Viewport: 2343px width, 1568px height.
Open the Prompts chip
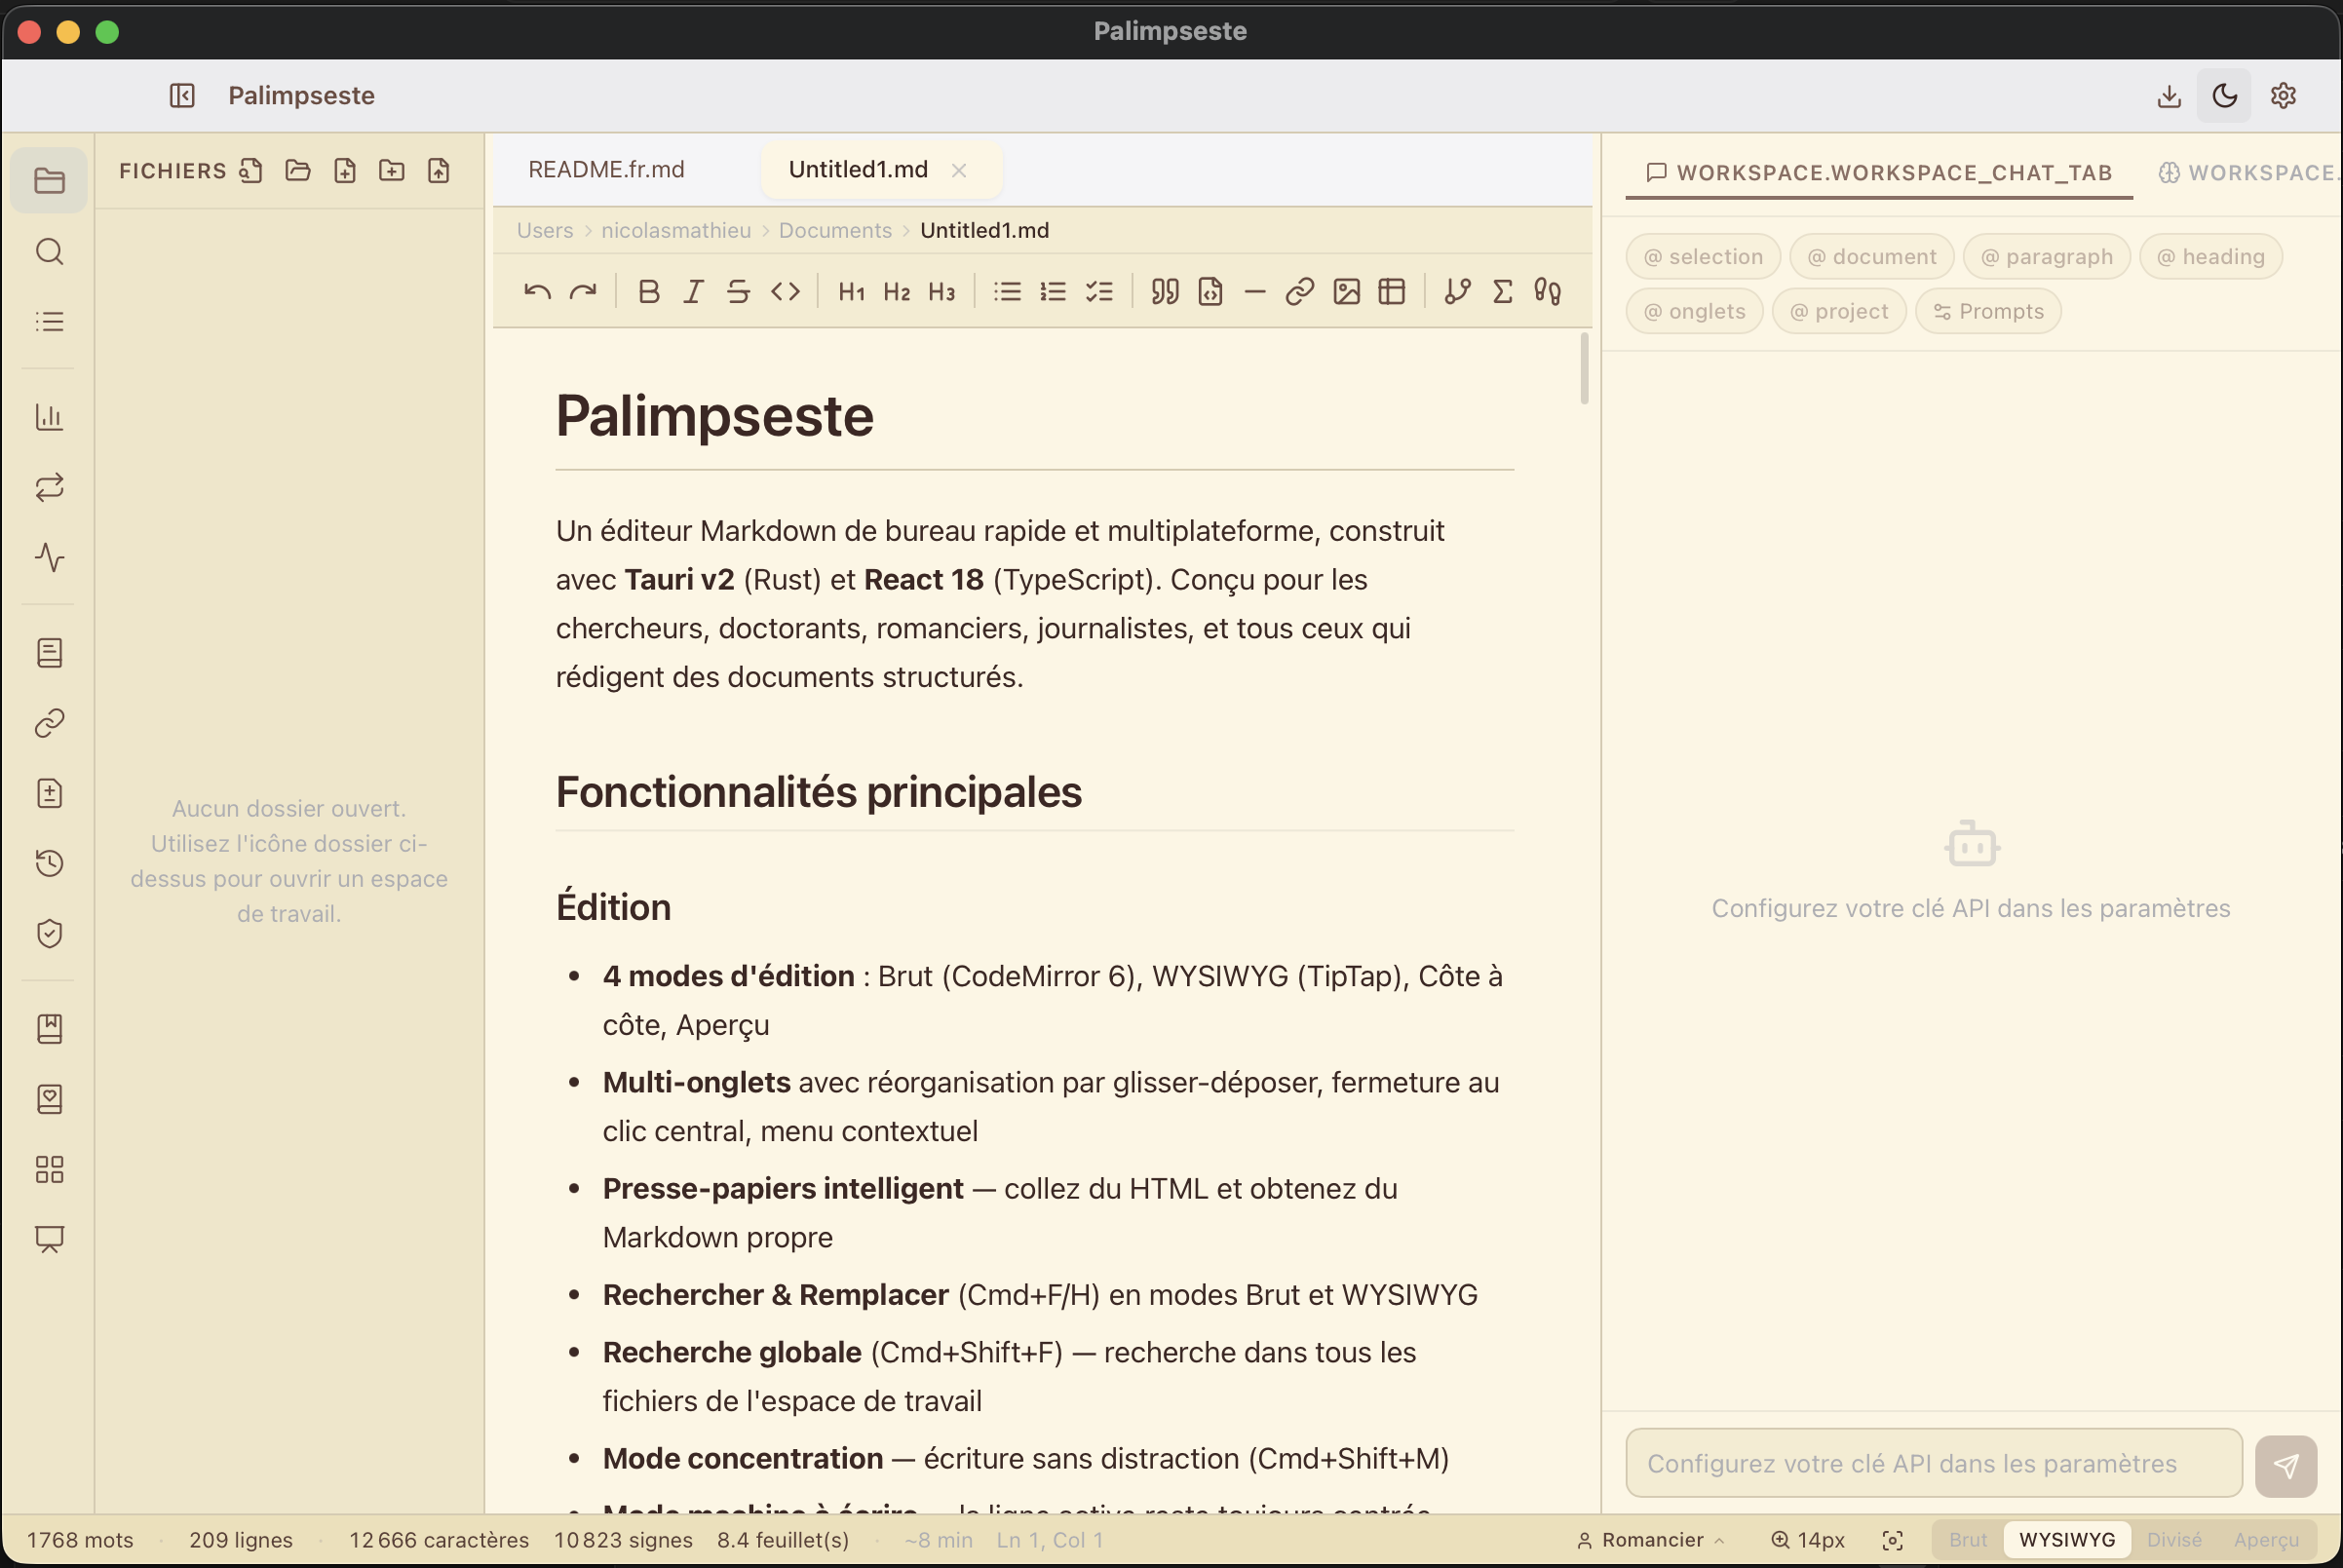[1988, 312]
